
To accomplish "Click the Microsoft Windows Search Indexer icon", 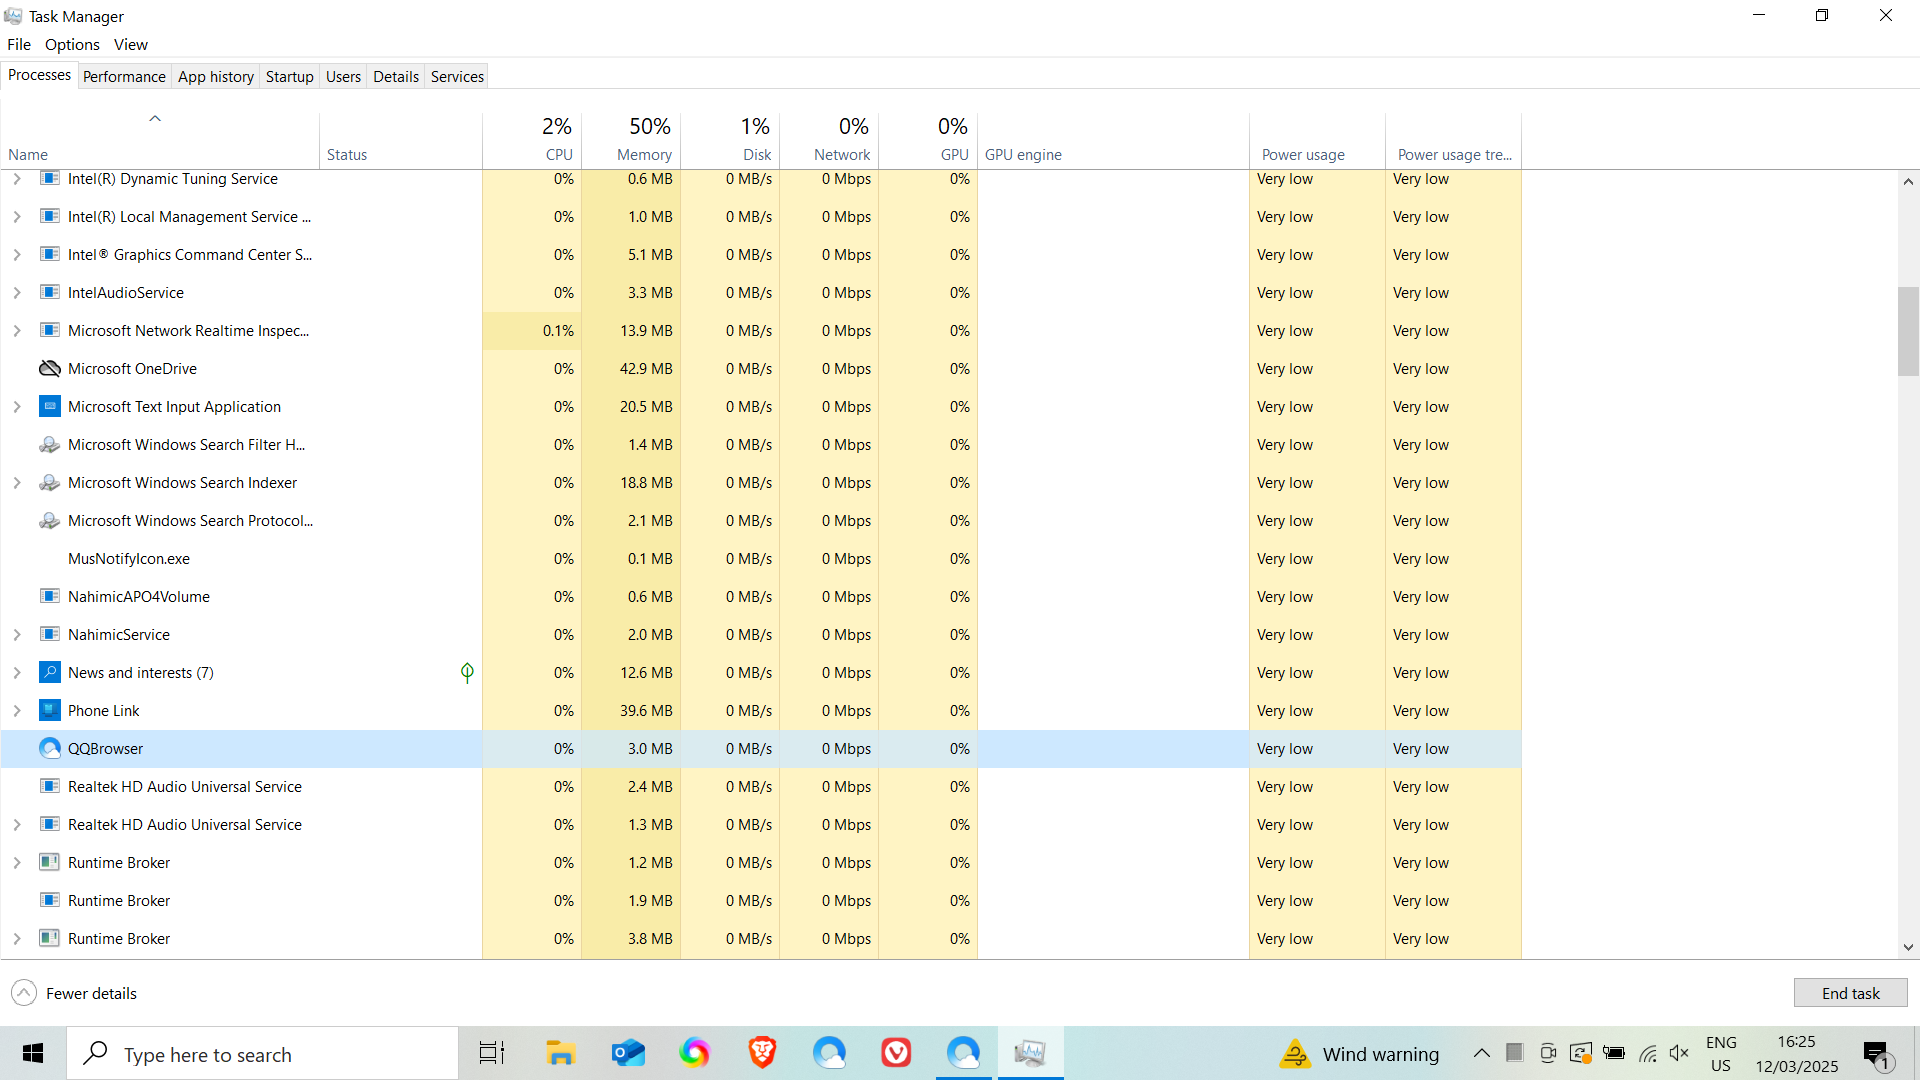I will tap(50, 483).
